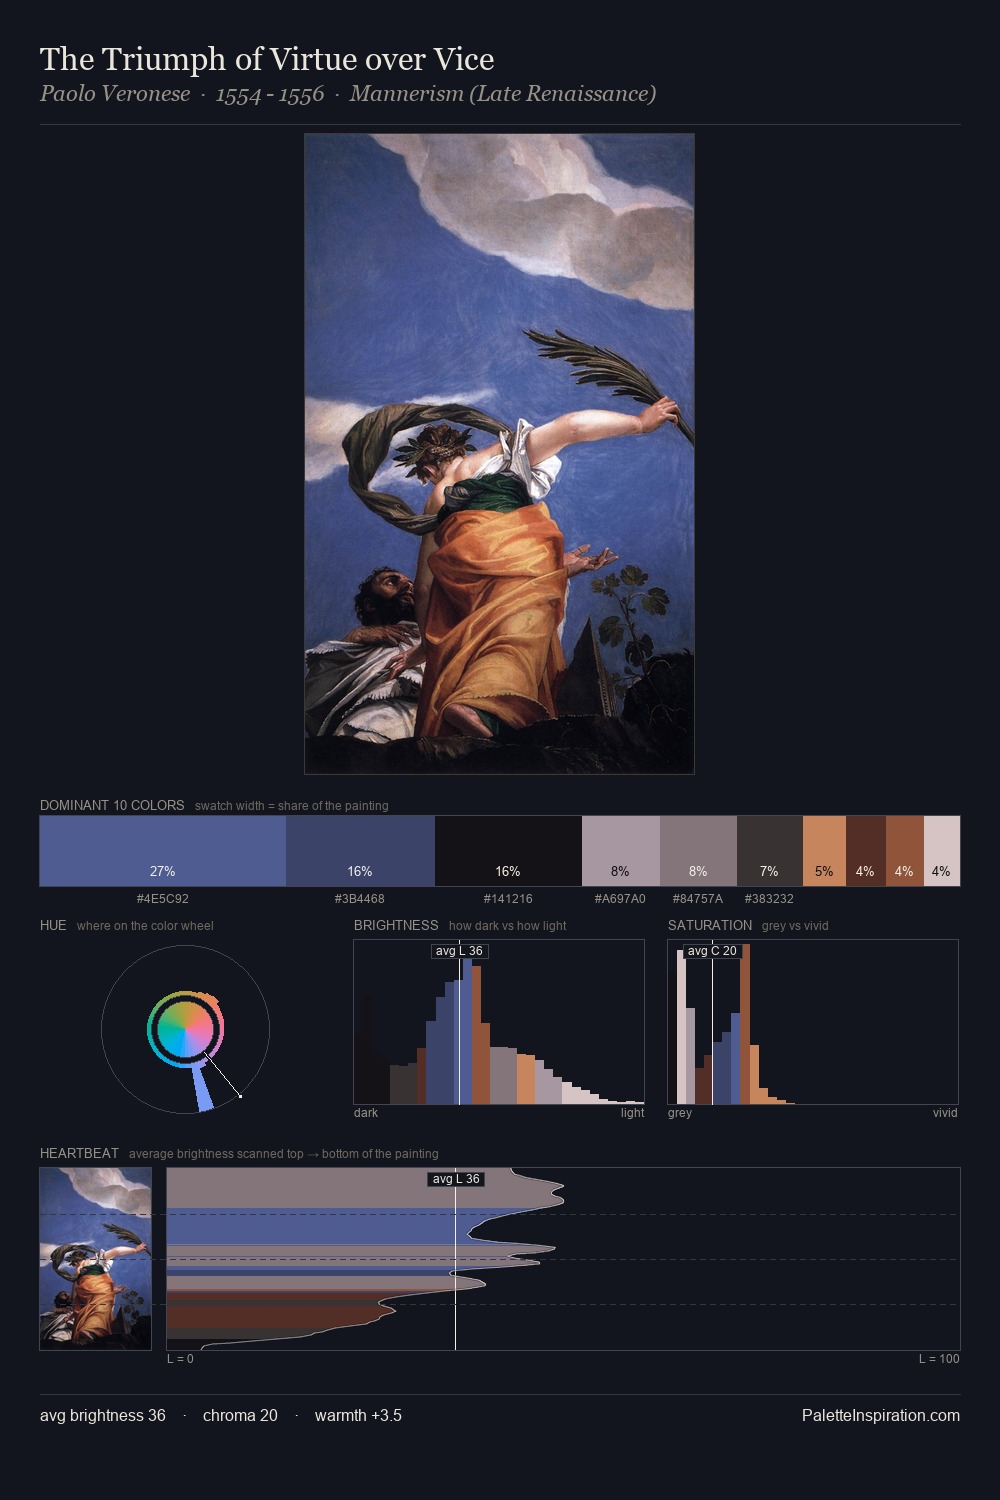1000x1500 pixels.
Task: Click the 5% orange-tan swatch
Action: pyautogui.click(x=824, y=851)
